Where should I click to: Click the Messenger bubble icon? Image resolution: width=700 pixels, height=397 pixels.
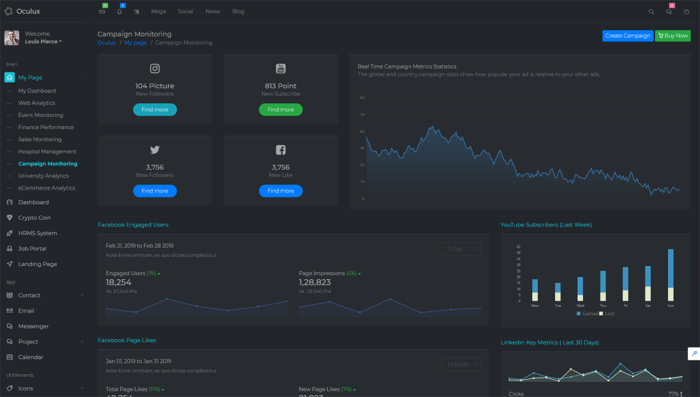(9, 326)
